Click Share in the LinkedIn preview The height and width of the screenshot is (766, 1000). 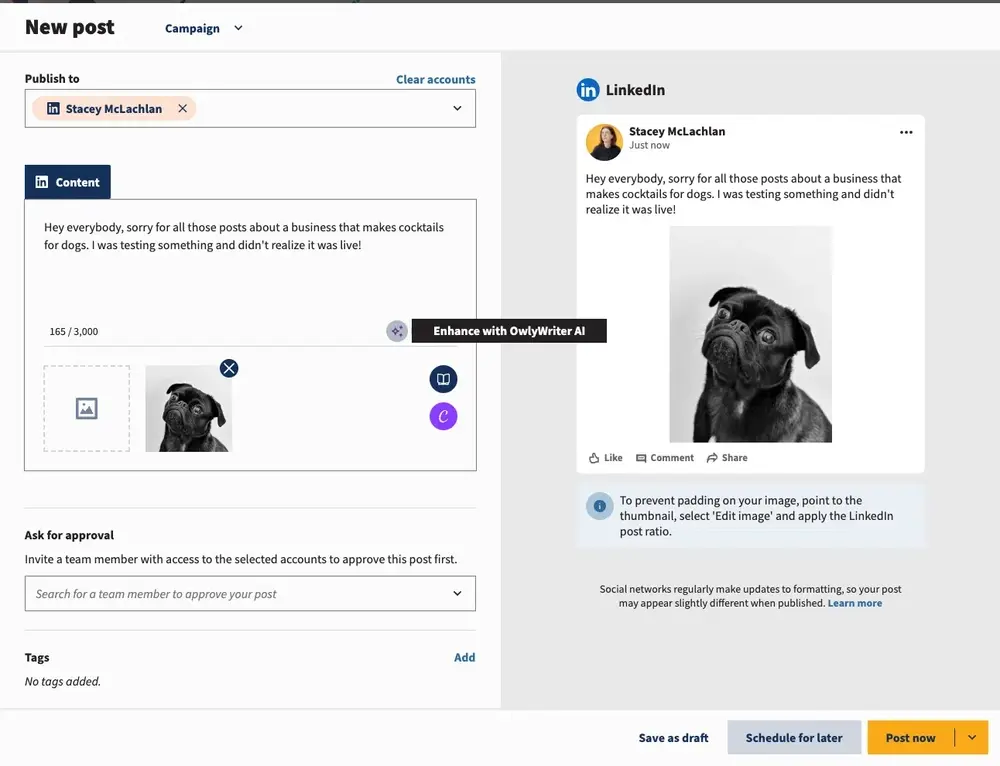pos(726,457)
